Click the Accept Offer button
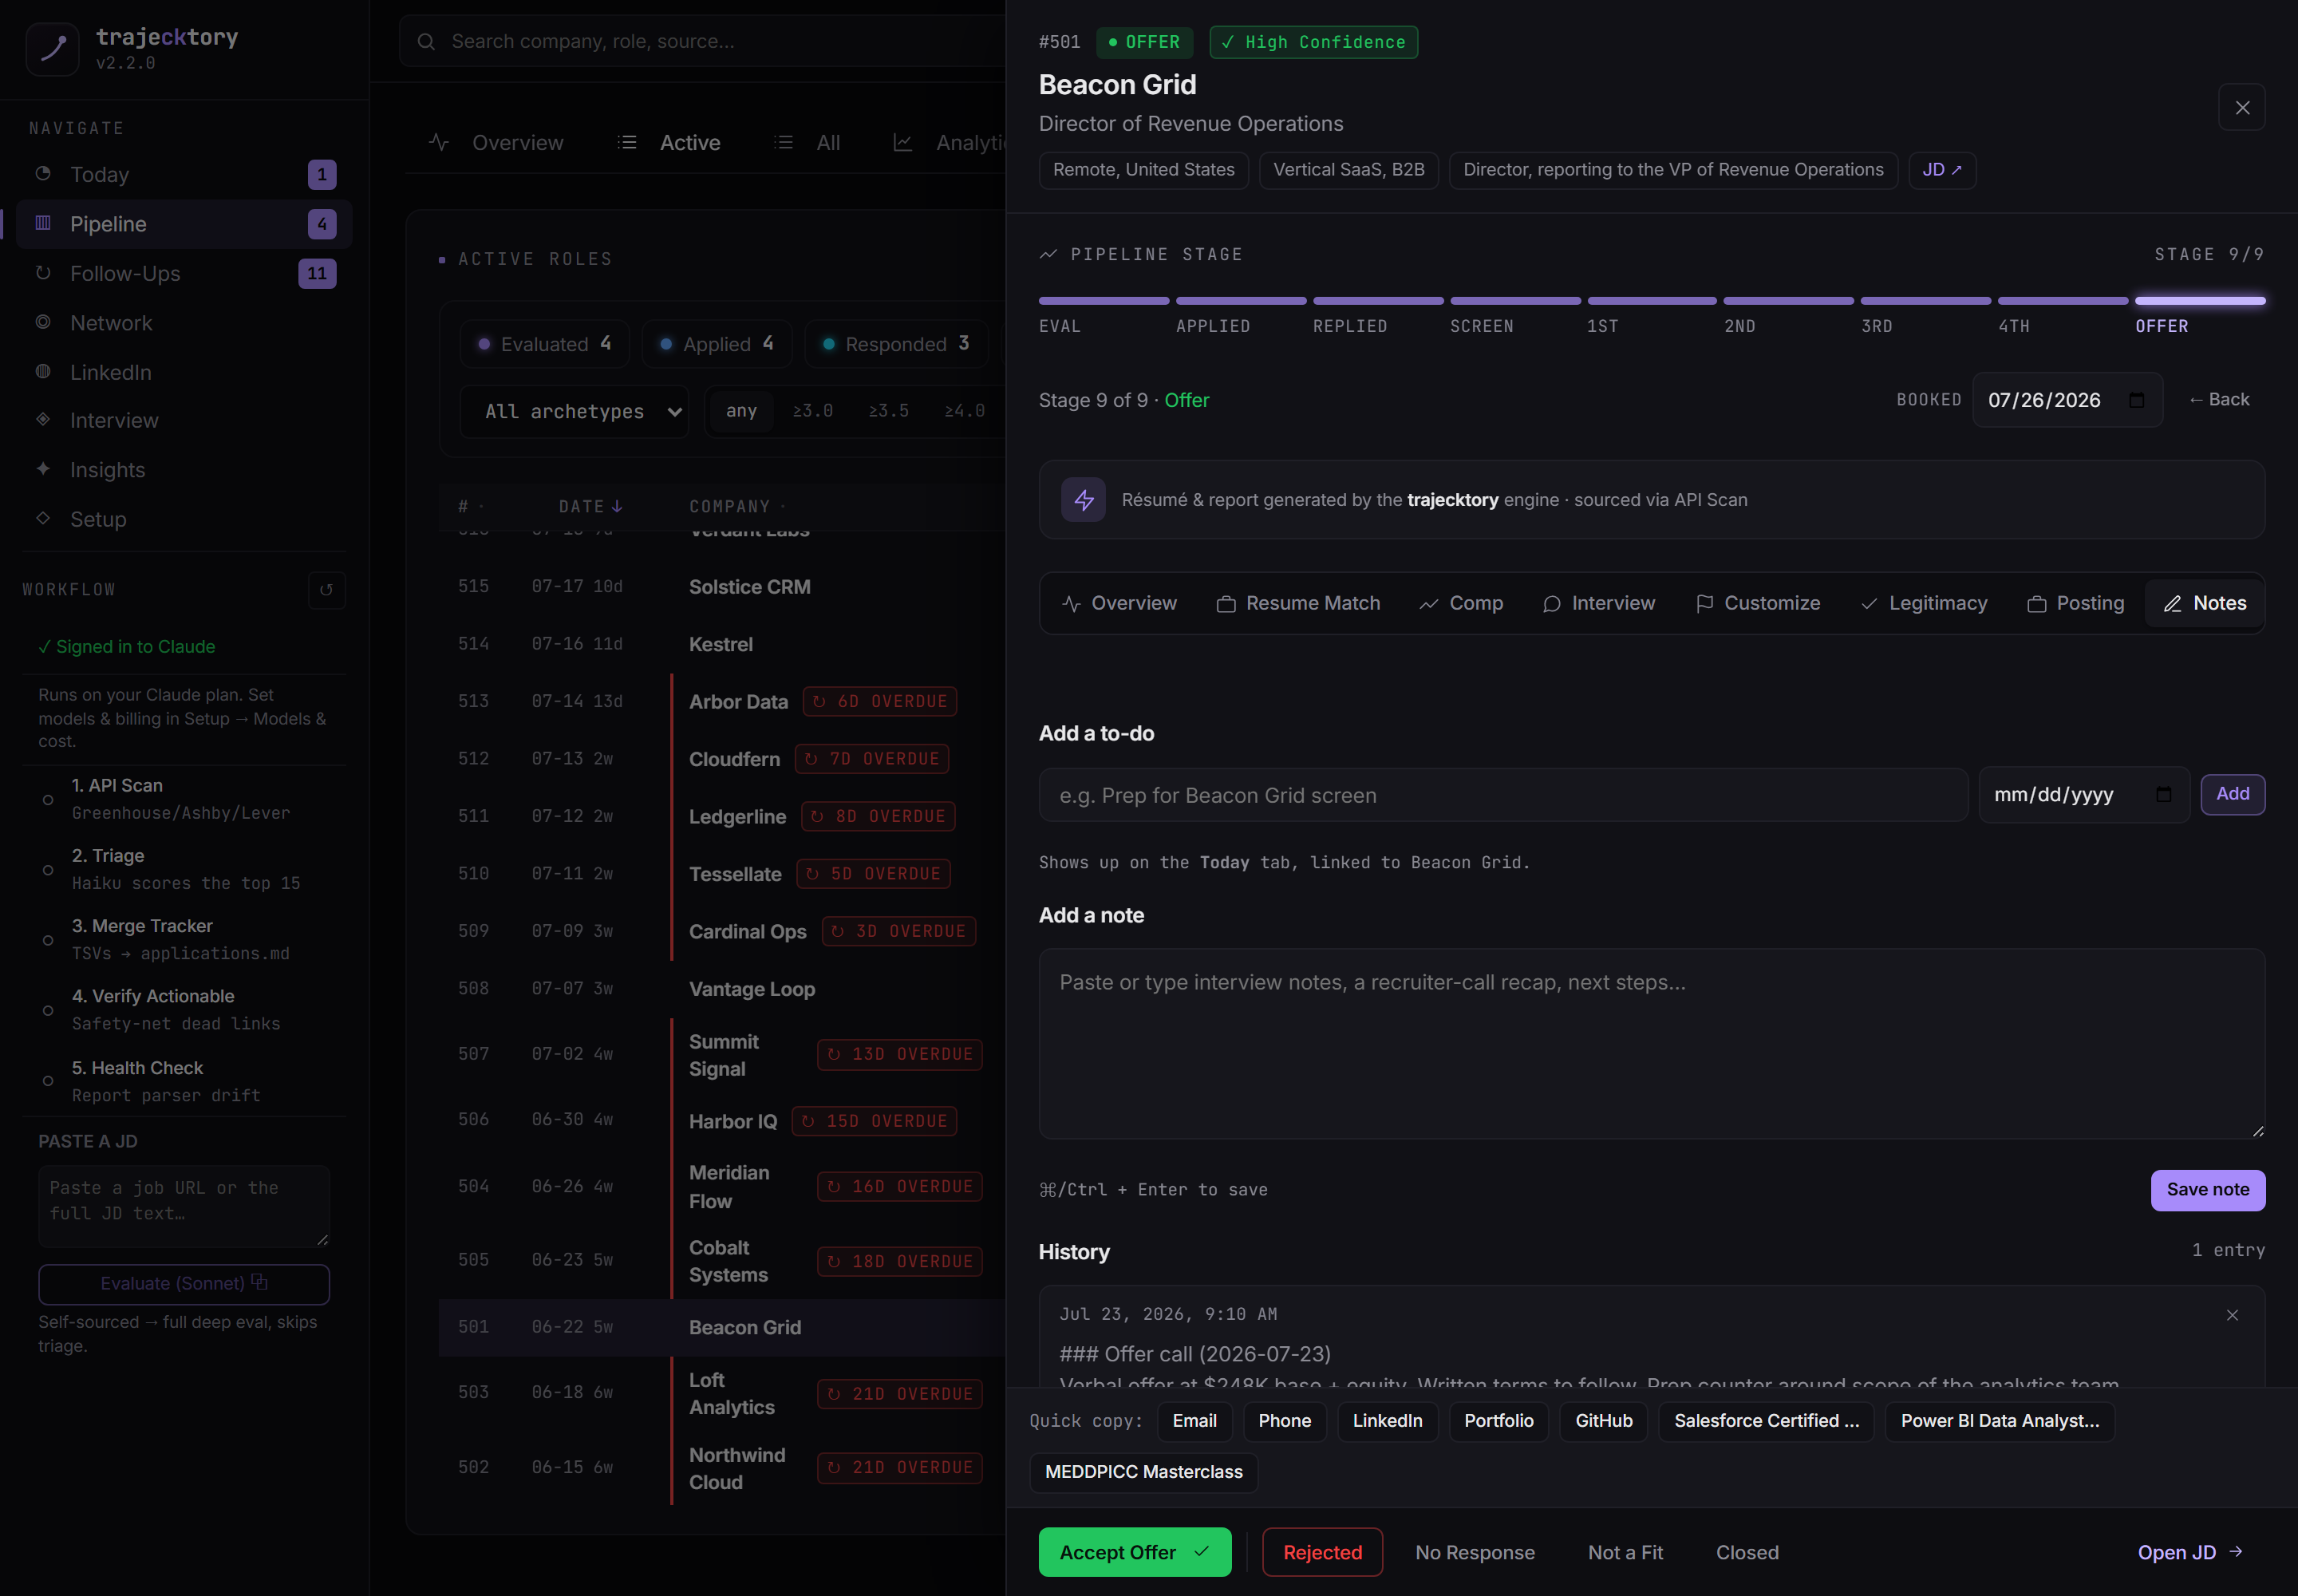Viewport: 2298px width, 1596px height. 1135,1553
